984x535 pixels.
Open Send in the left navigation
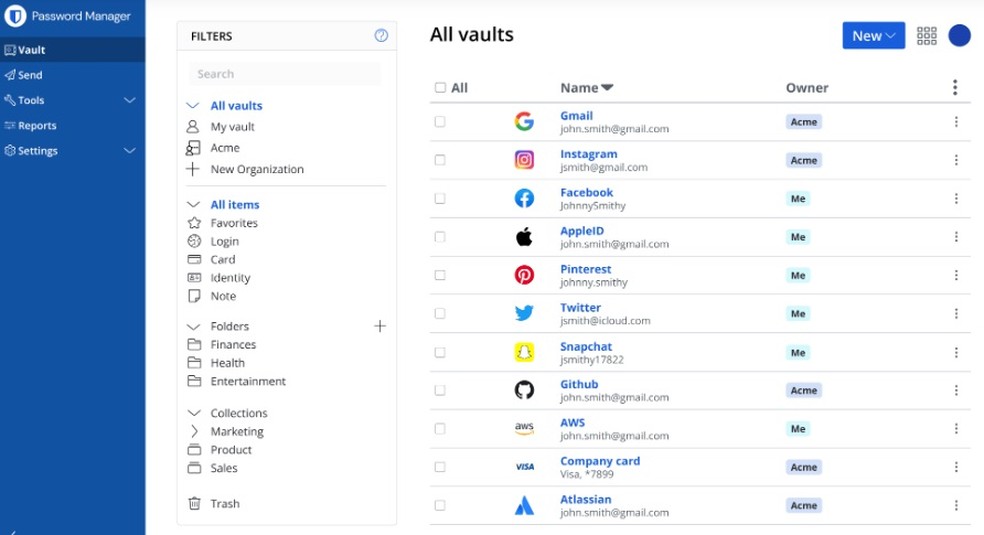[x=30, y=75]
